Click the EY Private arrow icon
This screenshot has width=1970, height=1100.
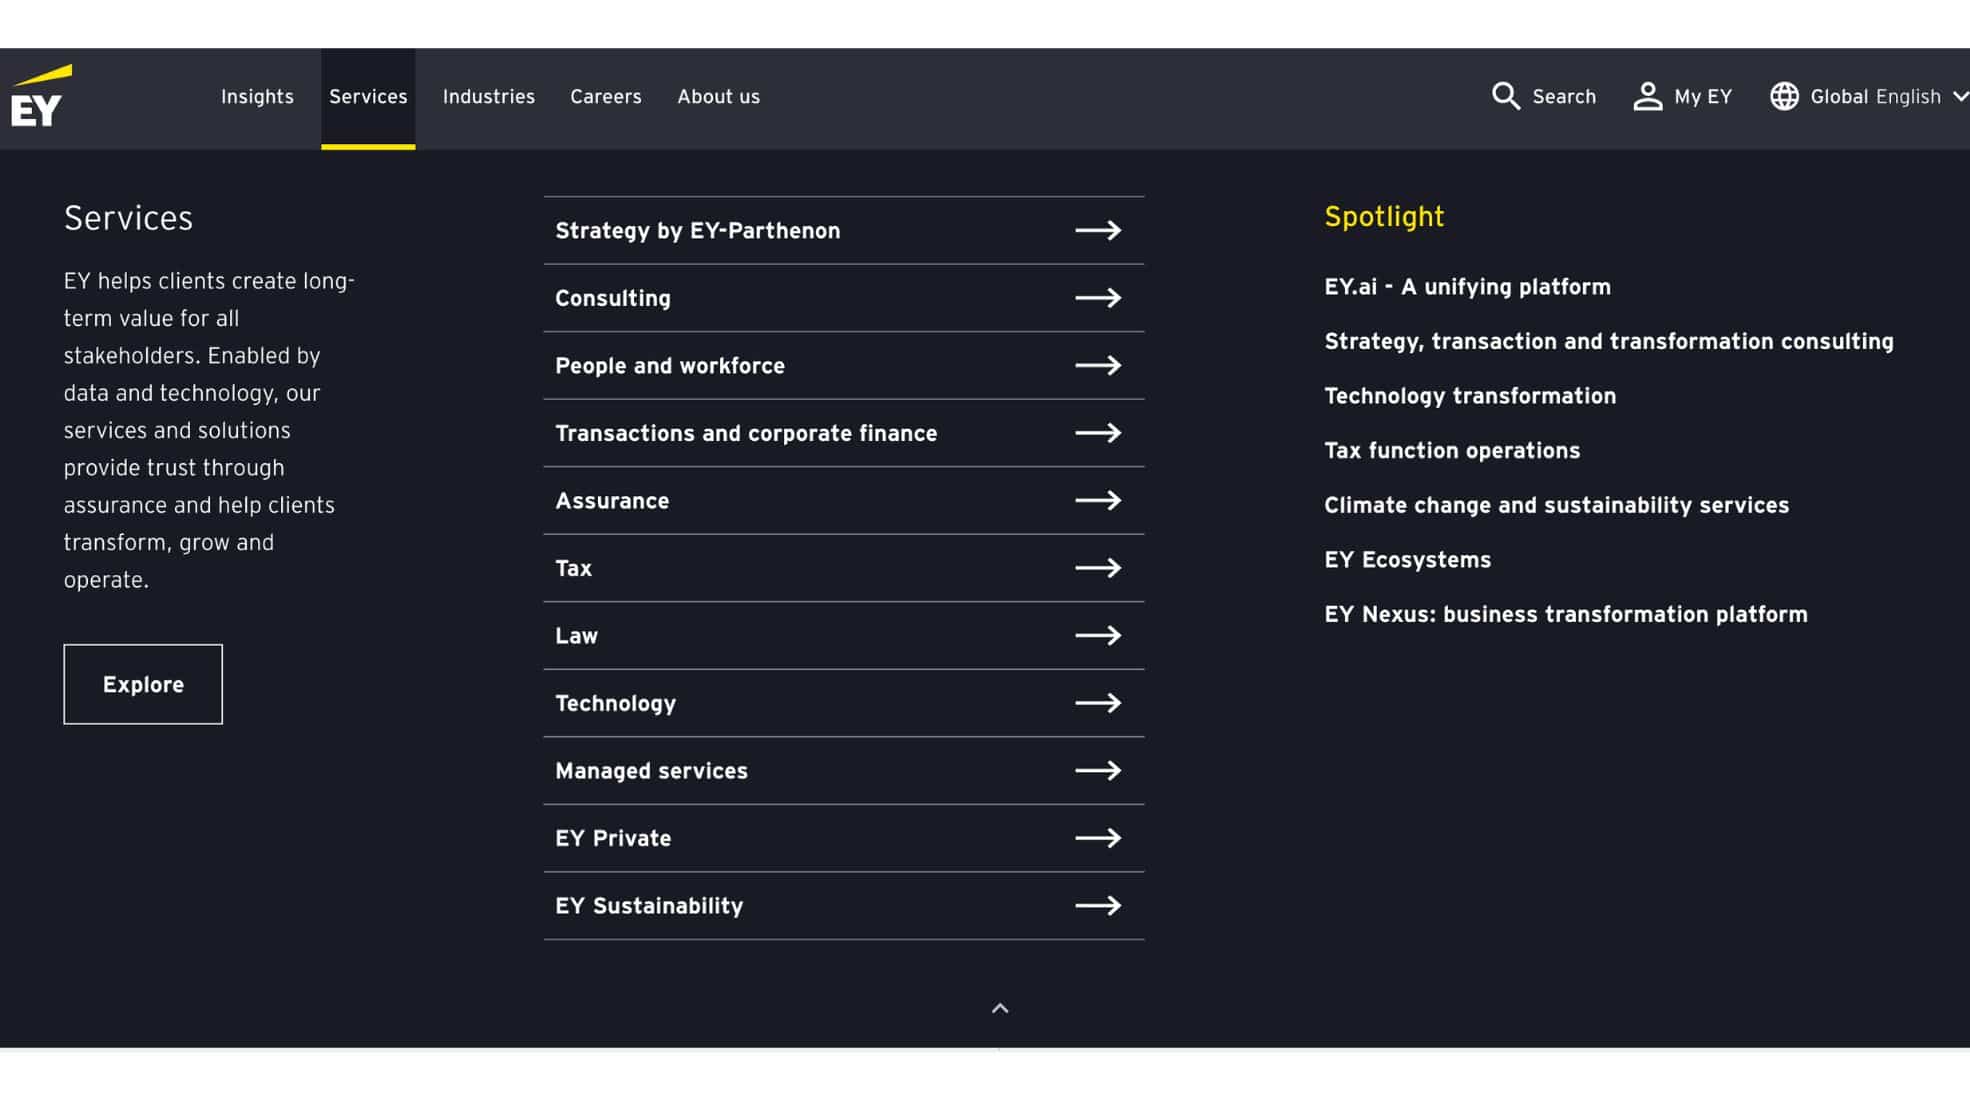1098,838
